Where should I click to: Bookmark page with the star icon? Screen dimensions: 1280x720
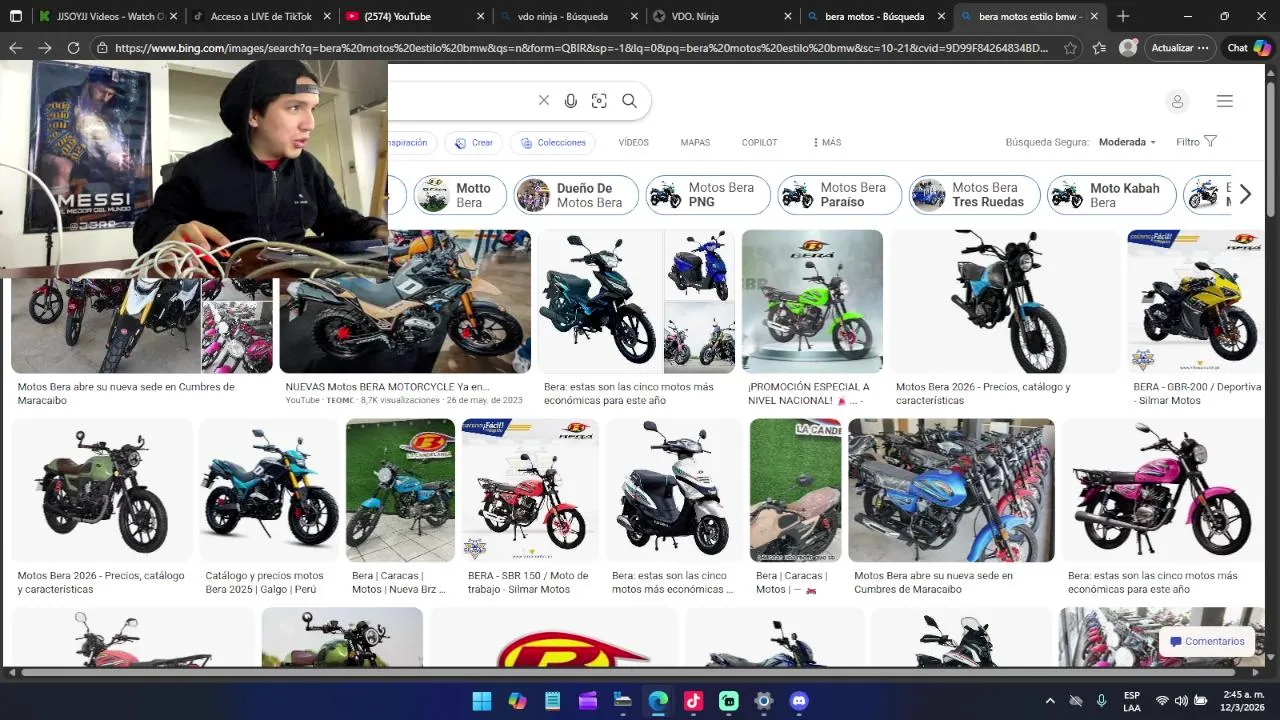pyautogui.click(x=1070, y=48)
